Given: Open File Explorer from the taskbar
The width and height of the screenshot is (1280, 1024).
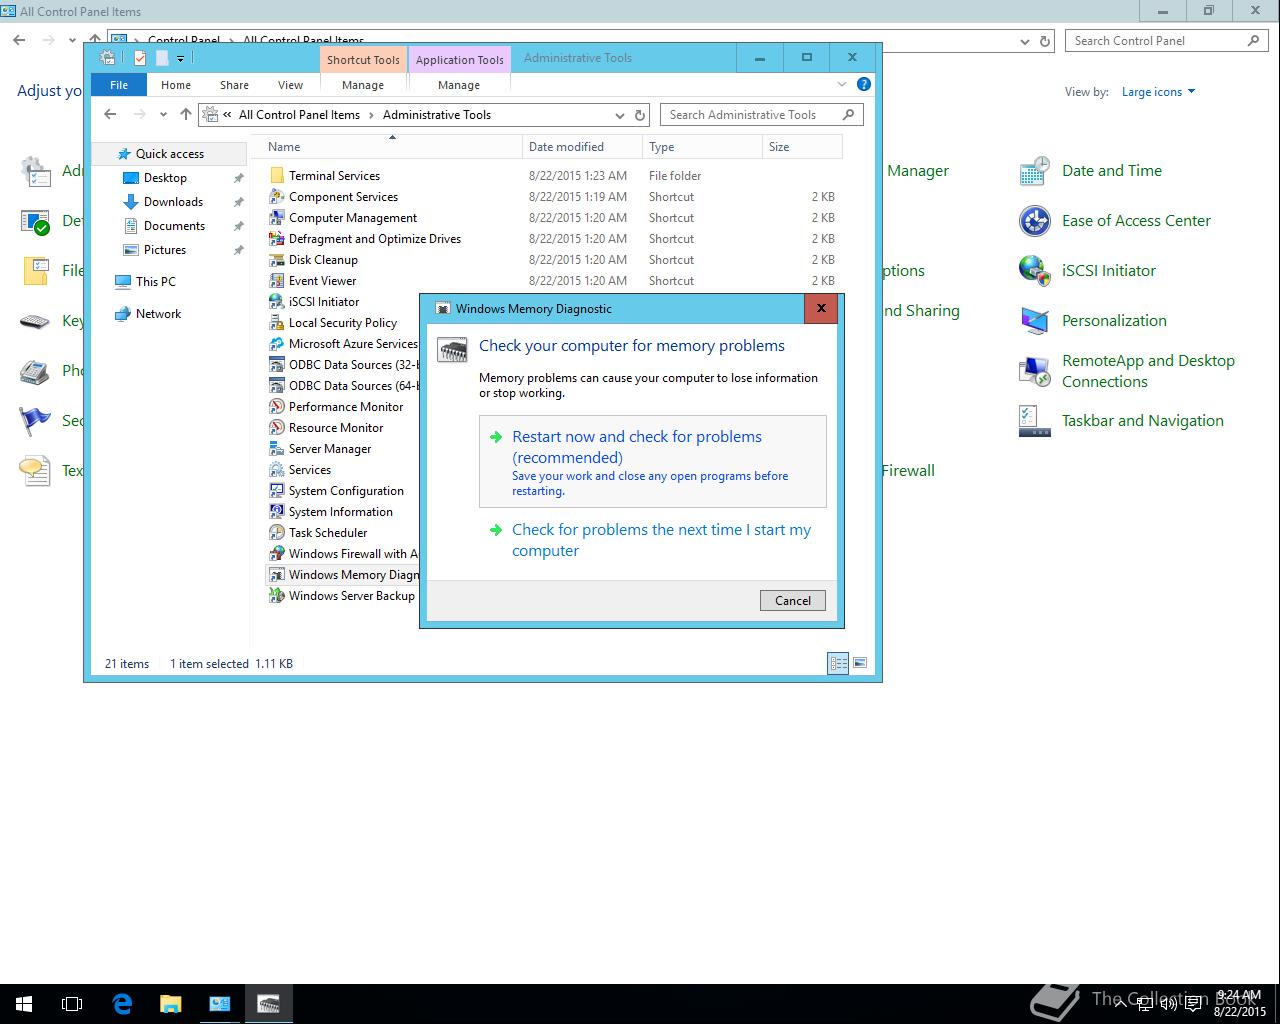Looking at the screenshot, I should [x=170, y=1004].
